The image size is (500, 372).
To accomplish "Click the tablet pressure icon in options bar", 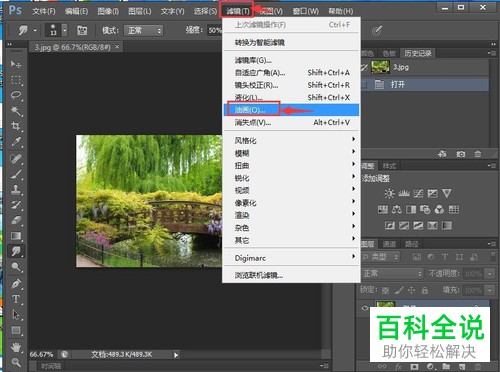I will [377, 31].
